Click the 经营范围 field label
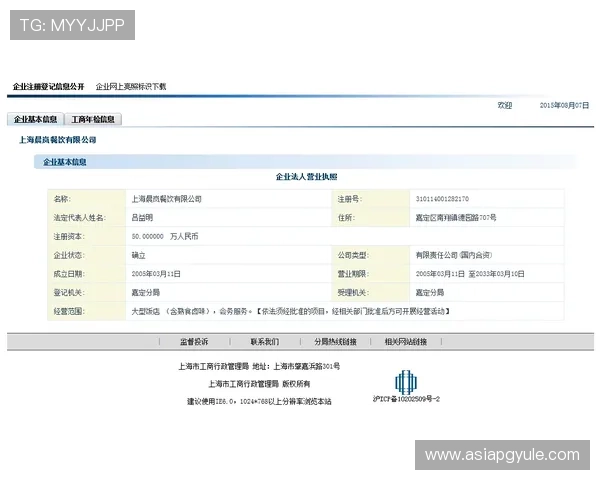The height and width of the screenshot is (480, 600). [69, 312]
